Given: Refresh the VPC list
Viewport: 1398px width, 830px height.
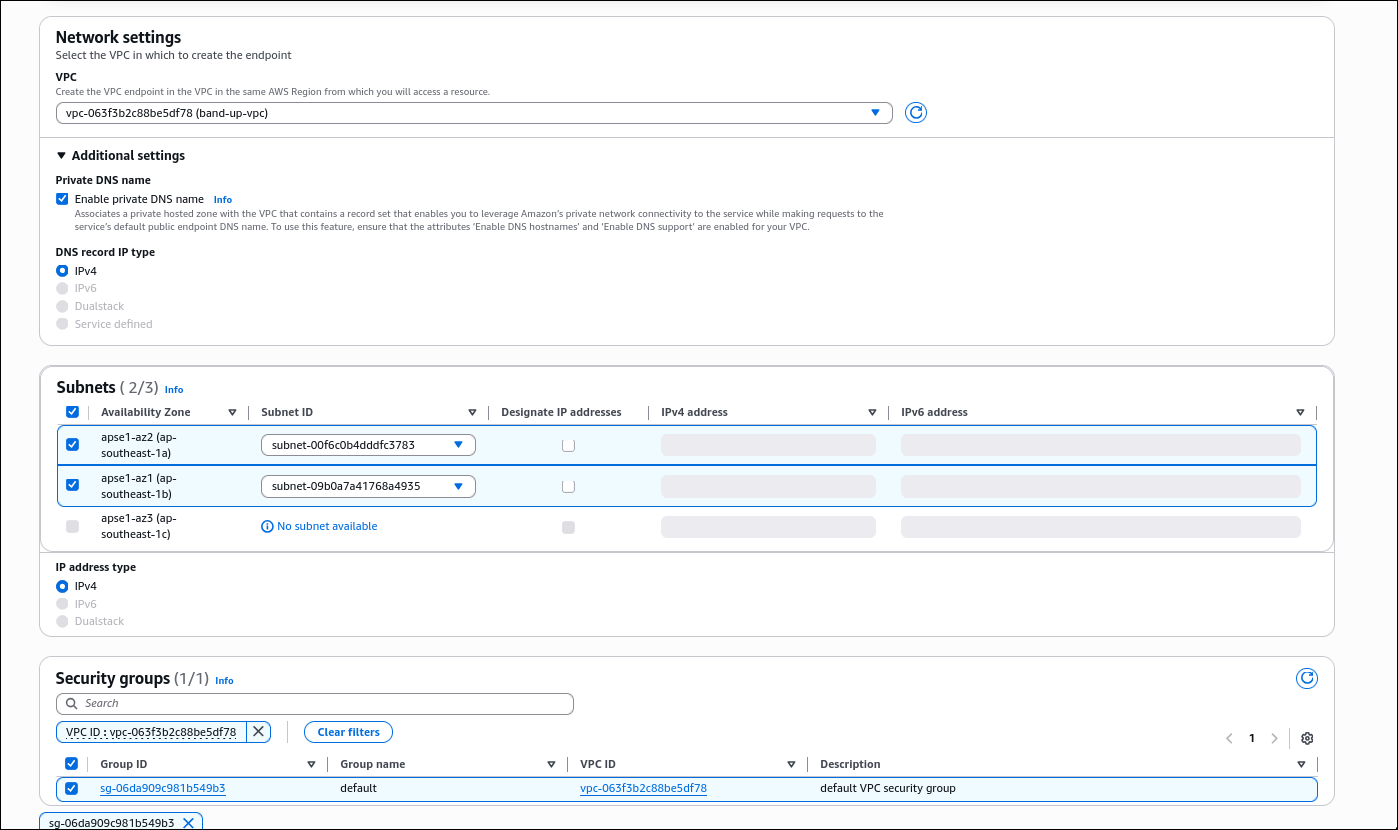Looking at the screenshot, I should (915, 113).
